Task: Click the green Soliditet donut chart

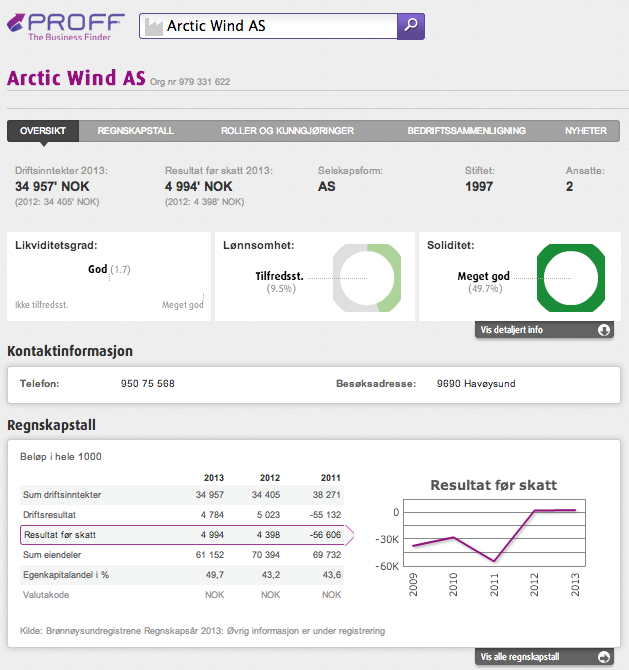Action: pyautogui.click(x=571, y=277)
